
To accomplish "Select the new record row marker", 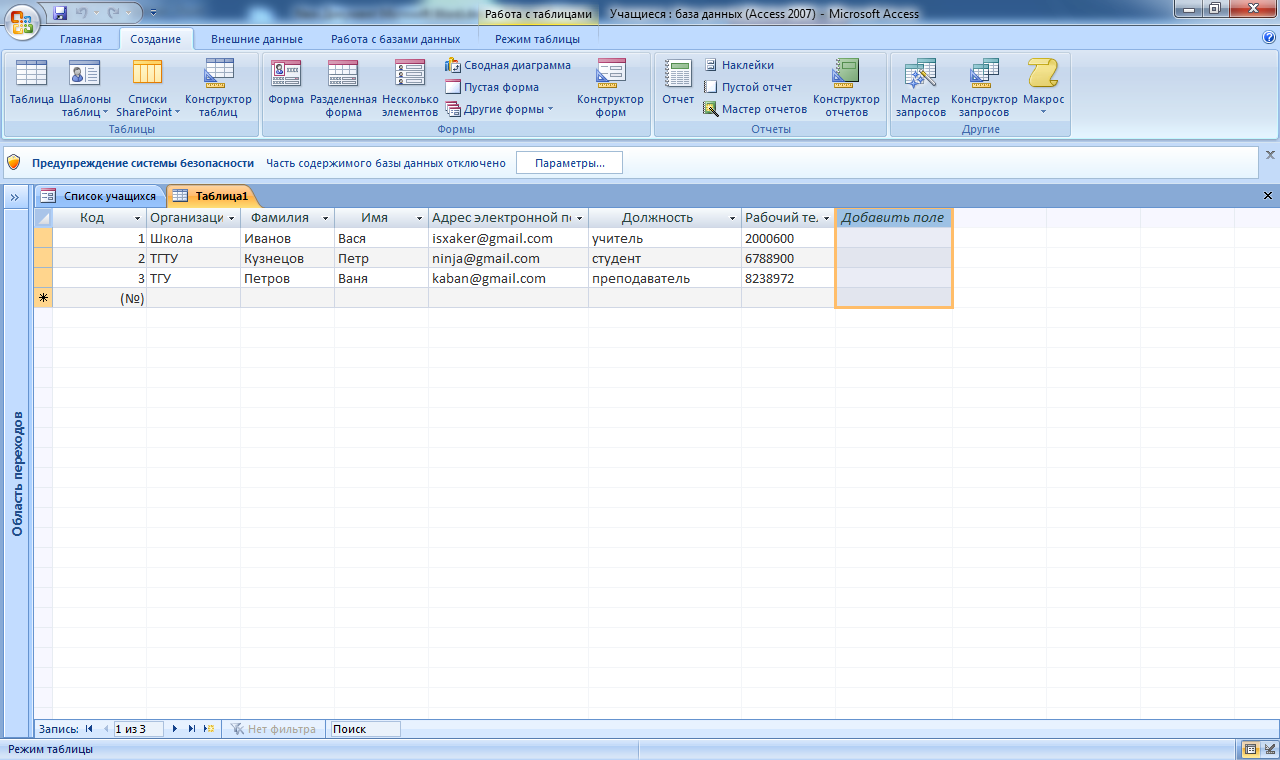I will (x=43, y=298).
